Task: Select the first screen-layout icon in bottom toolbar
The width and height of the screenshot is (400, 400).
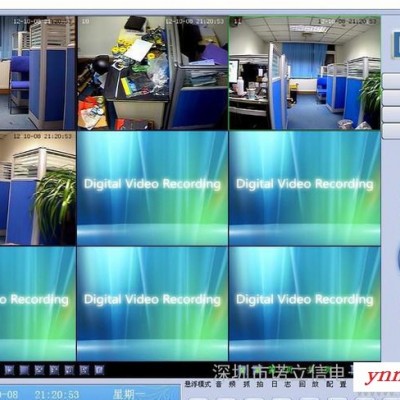Action: click(9, 370)
